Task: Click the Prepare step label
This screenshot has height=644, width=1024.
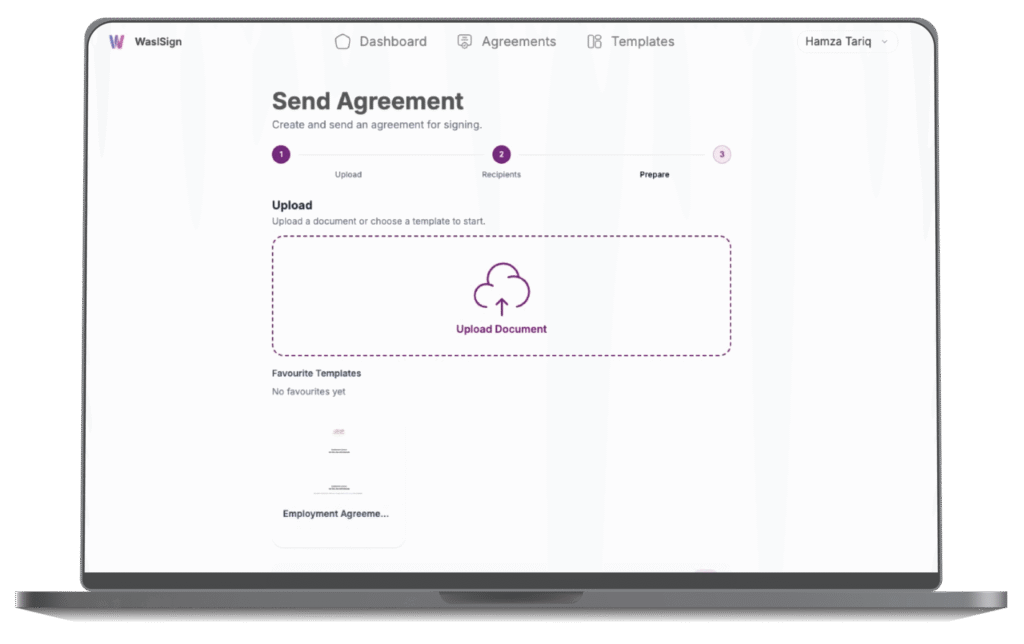Action: pos(654,174)
